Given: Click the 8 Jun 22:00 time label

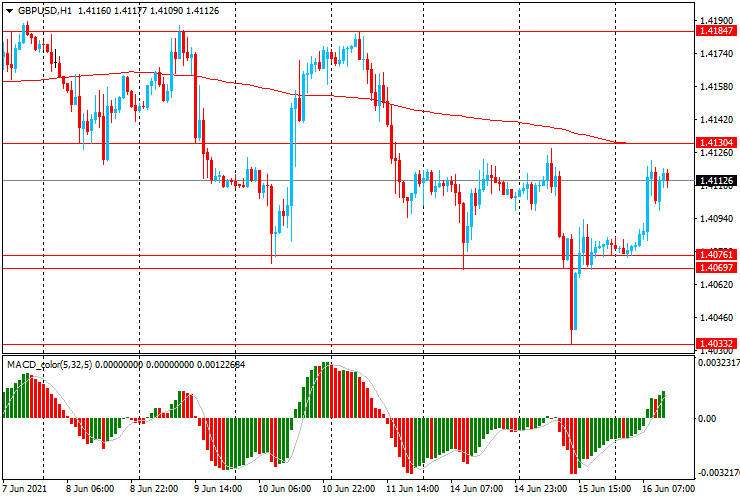Looking at the screenshot, I should (x=154, y=488).
